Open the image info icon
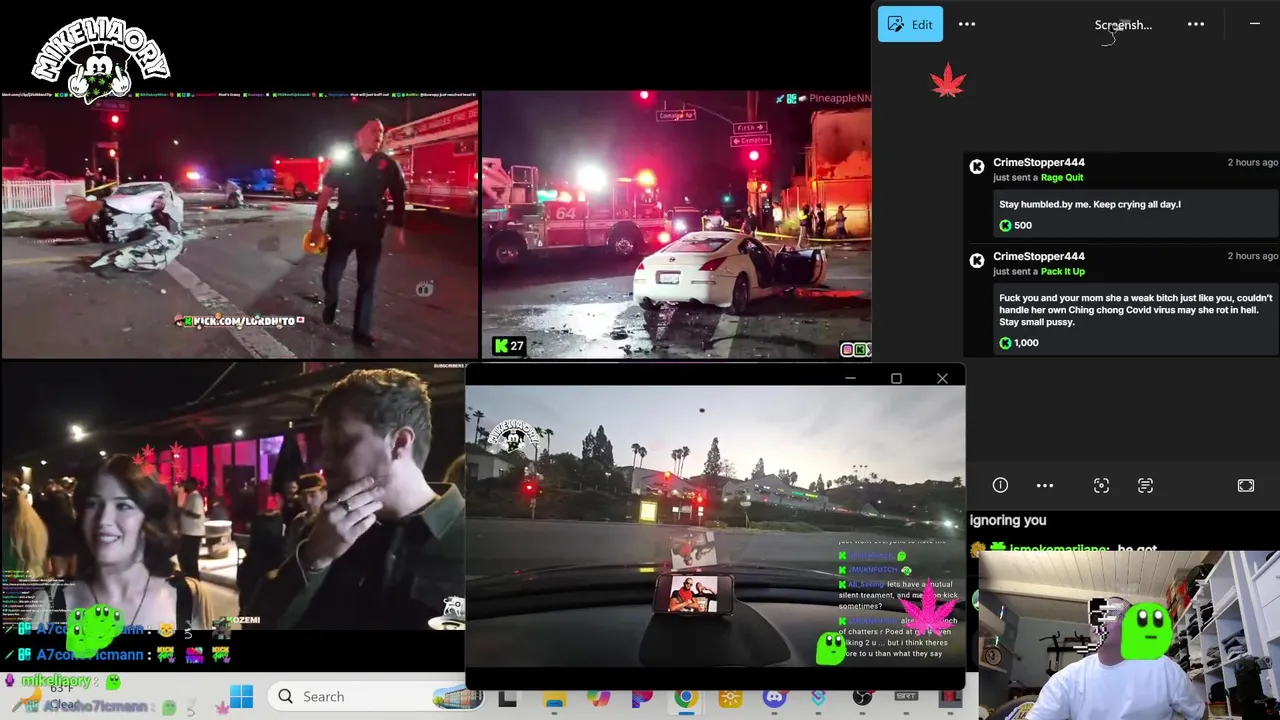Image resolution: width=1280 pixels, height=720 pixels. pos(1000,485)
